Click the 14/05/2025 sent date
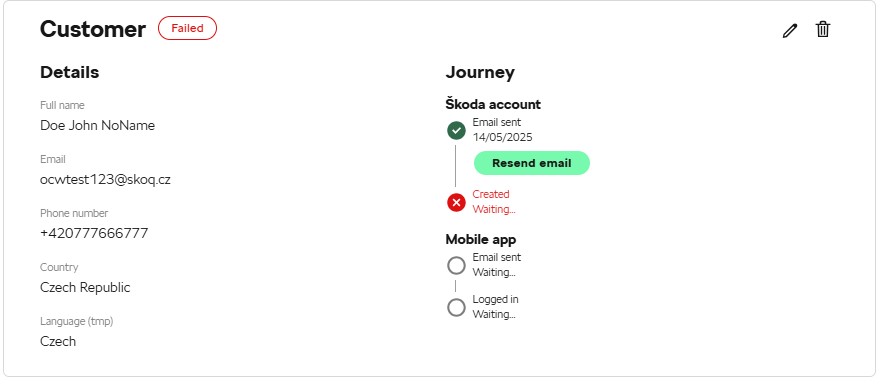This screenshot has width=880, height=388. click(x=502, y=137)
